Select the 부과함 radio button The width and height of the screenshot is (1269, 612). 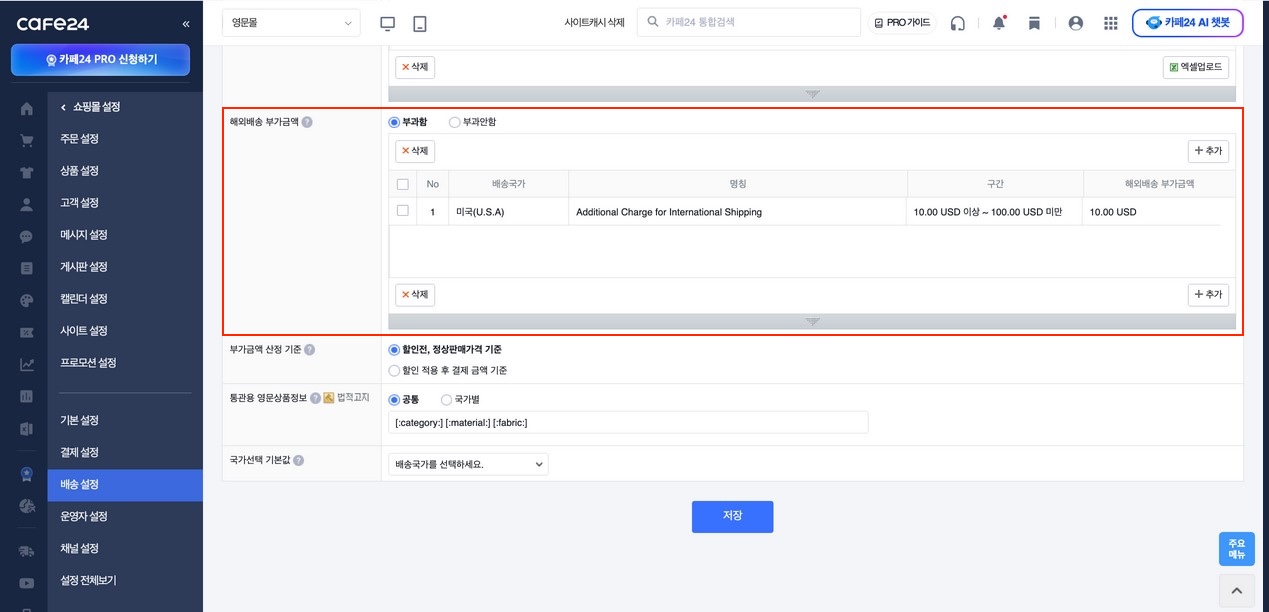[394, 122]
